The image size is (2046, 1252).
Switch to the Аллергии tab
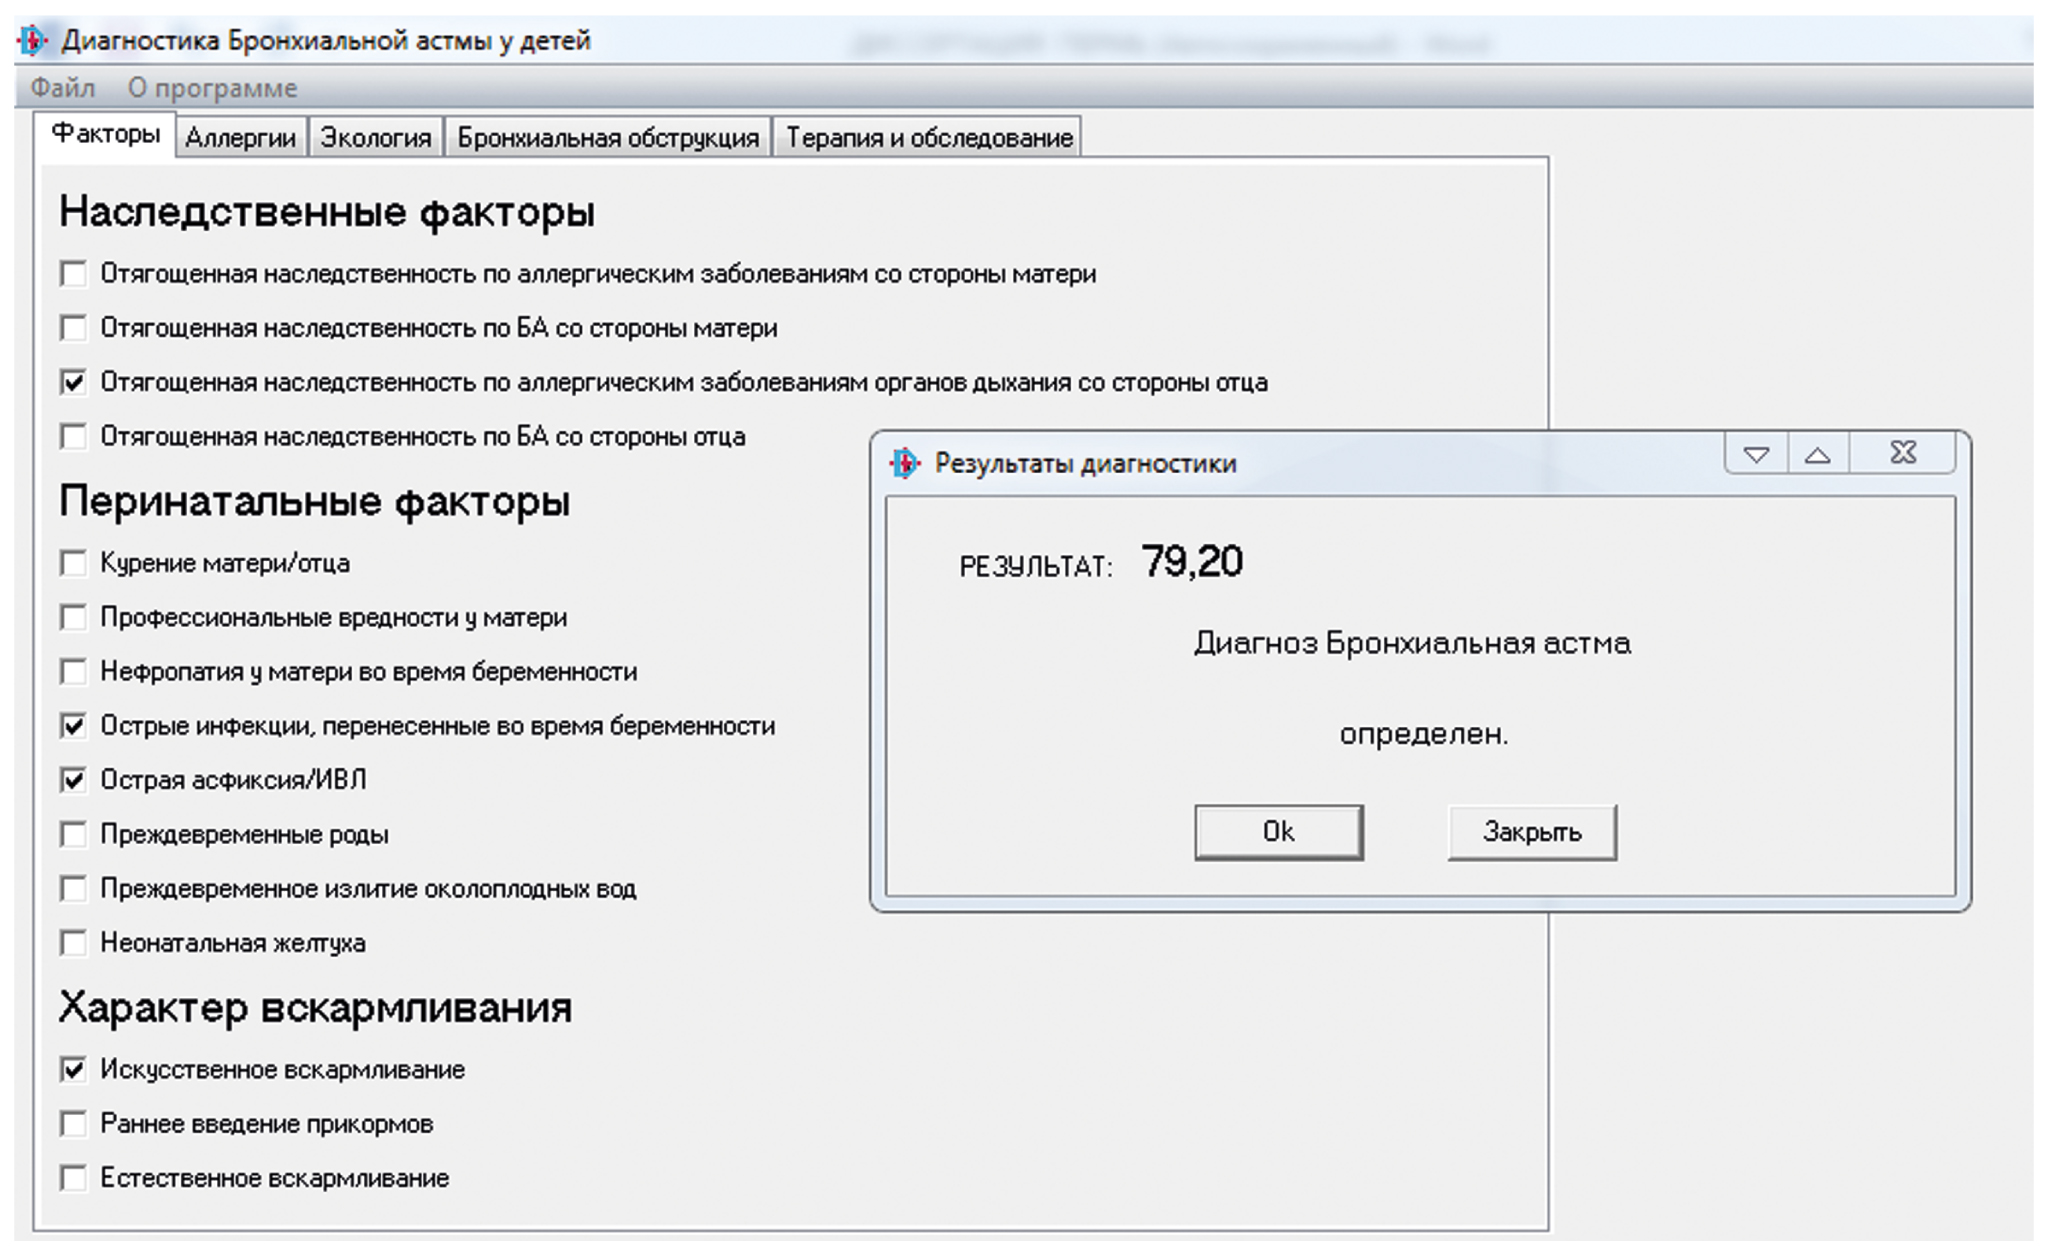(x=241, y=138)
